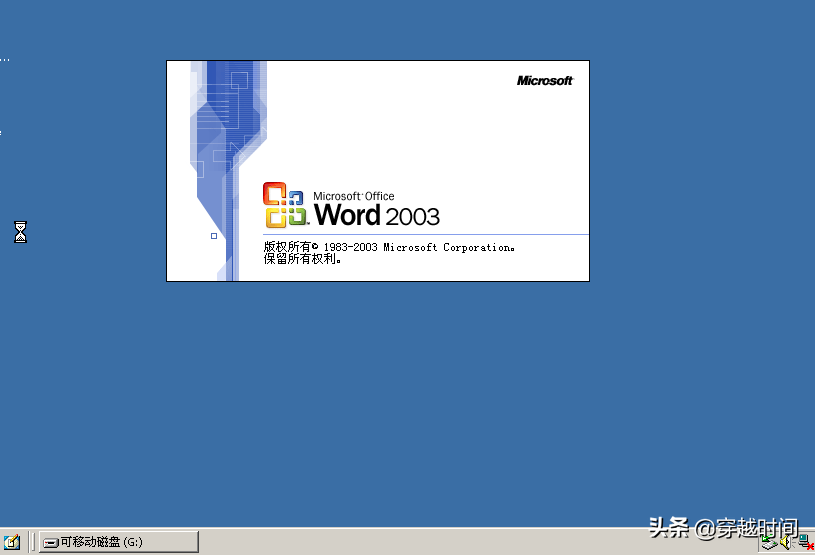Image resolution: width=815 pixels, height=555 pixels.
Task: Switch to the 可移动磁盘 (G:) taskbar window
Action: click(118, 542)
